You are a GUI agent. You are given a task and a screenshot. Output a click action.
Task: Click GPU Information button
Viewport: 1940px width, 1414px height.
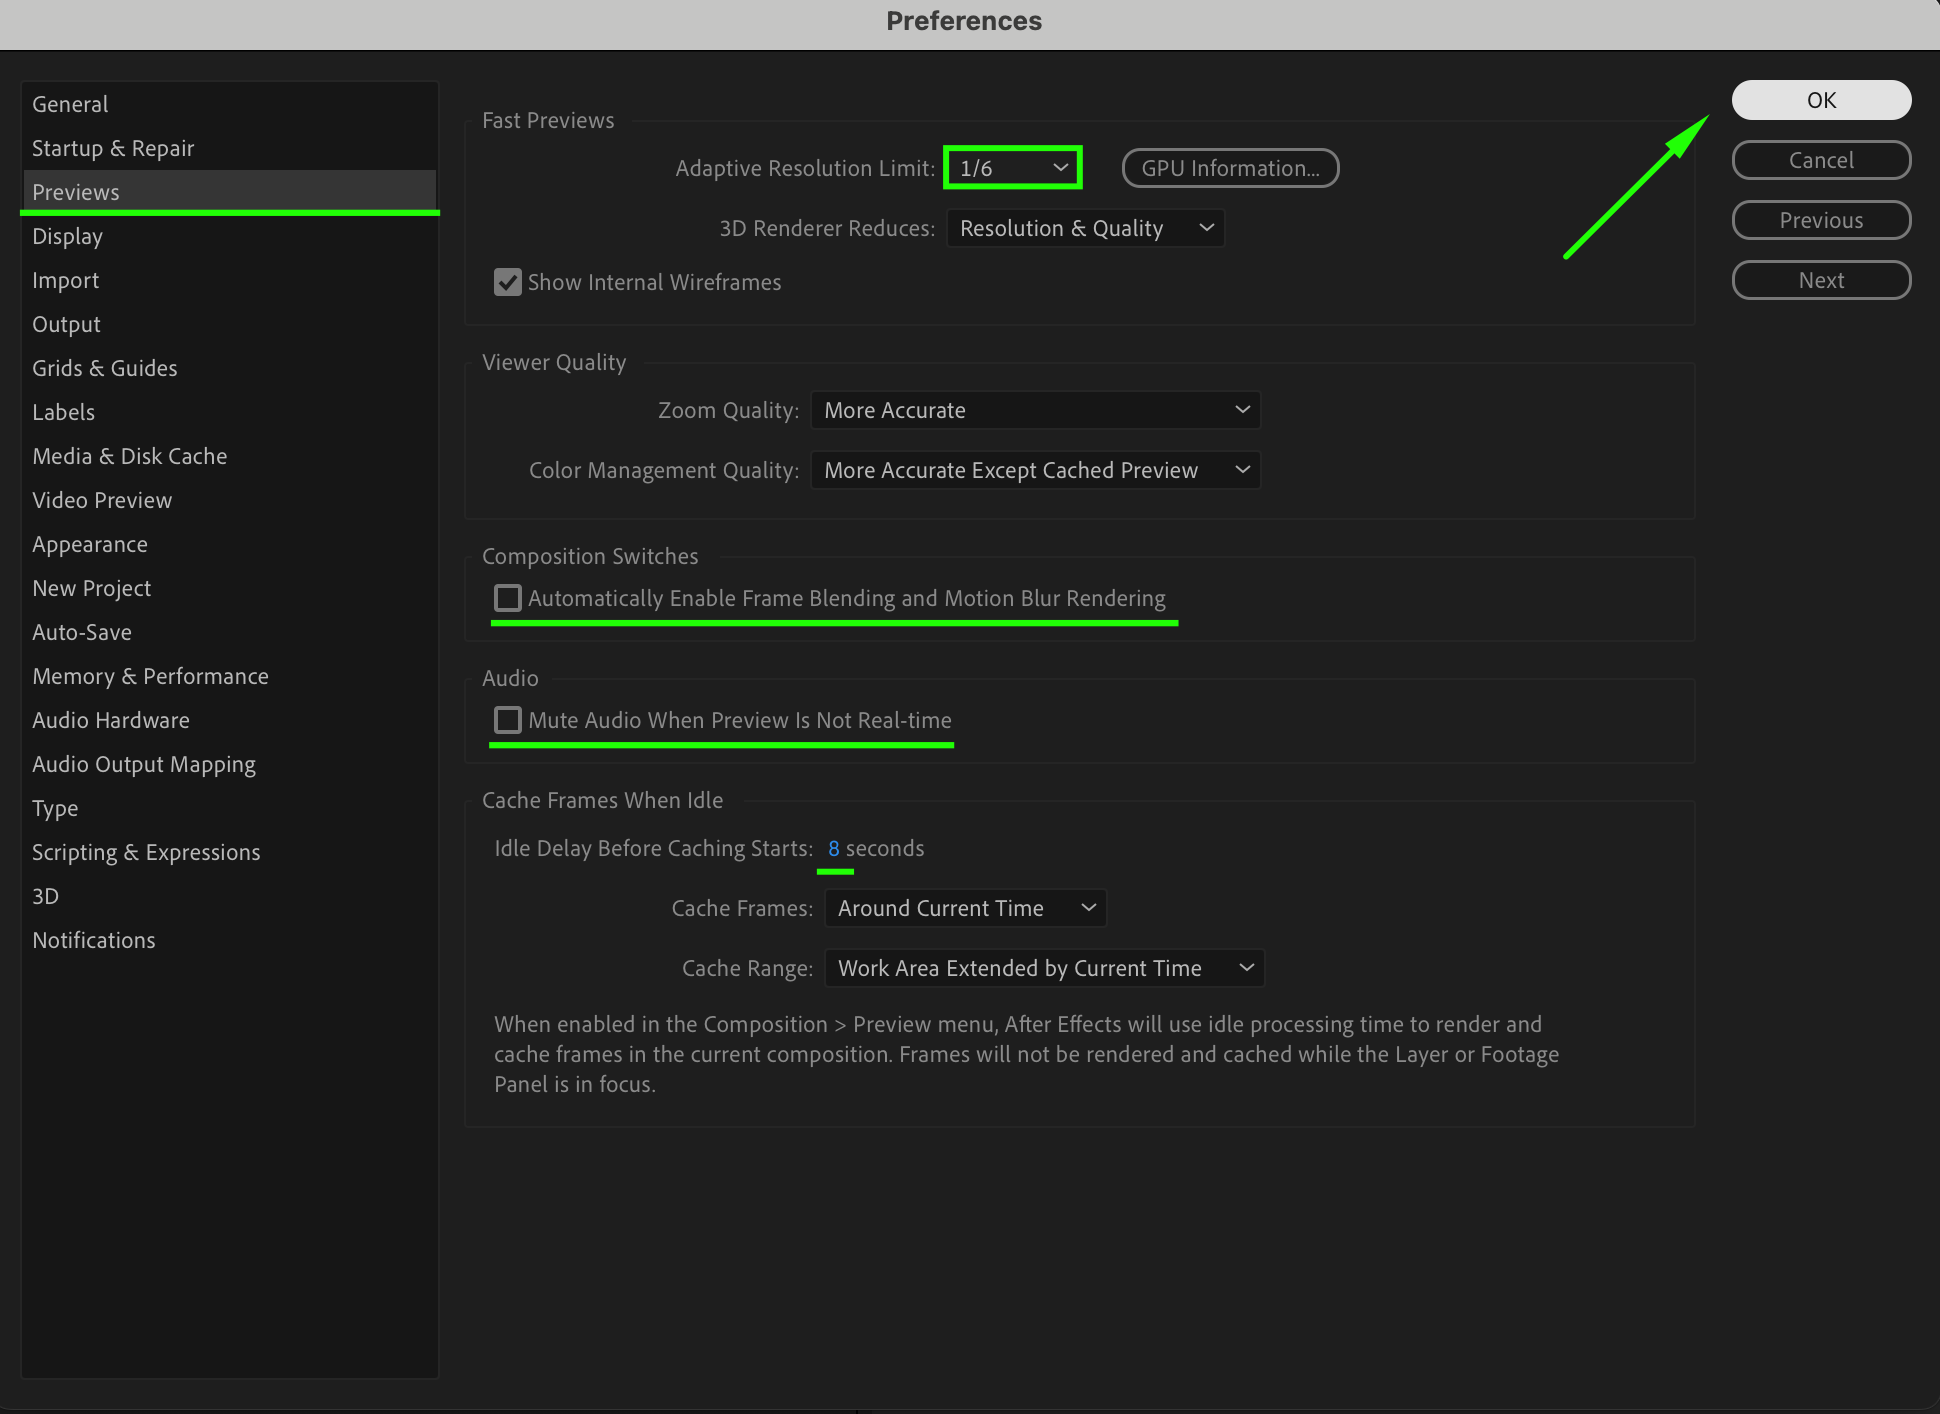click(1230, 169)
